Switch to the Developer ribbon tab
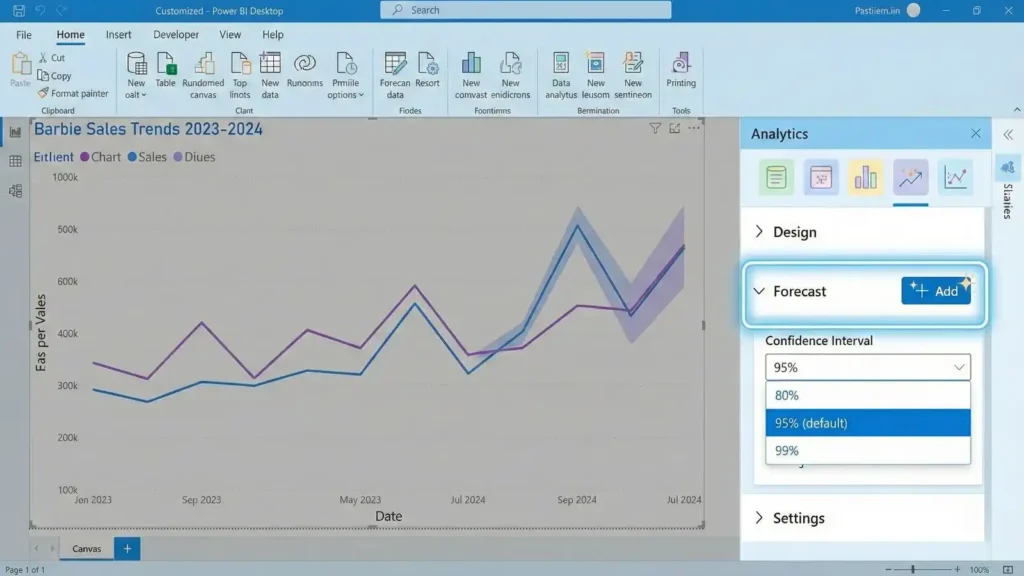Screen dimensions: 1024x576 point(176,34)
